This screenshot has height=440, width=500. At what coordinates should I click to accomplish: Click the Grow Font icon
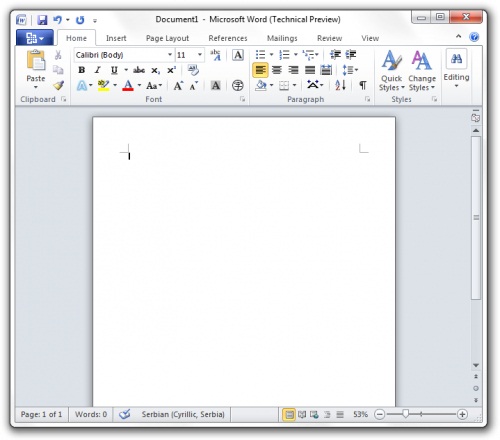coord(178,86)
